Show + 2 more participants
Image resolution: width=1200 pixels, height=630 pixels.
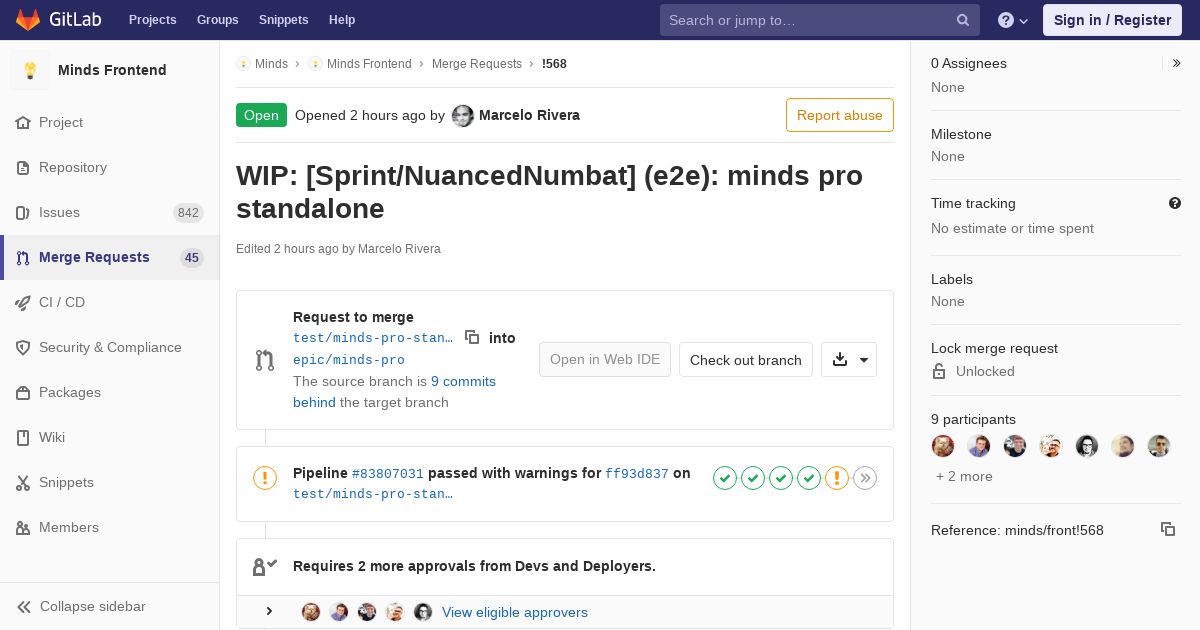964,477
